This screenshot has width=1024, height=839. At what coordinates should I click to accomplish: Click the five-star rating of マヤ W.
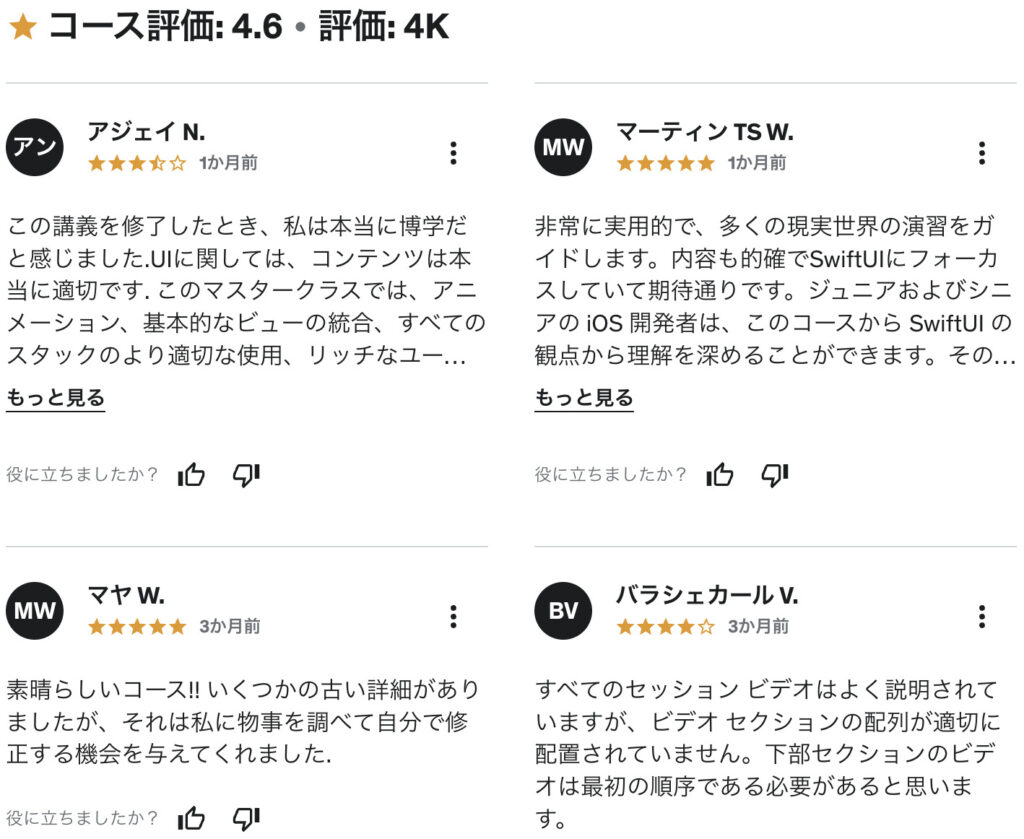pos(137,627)
